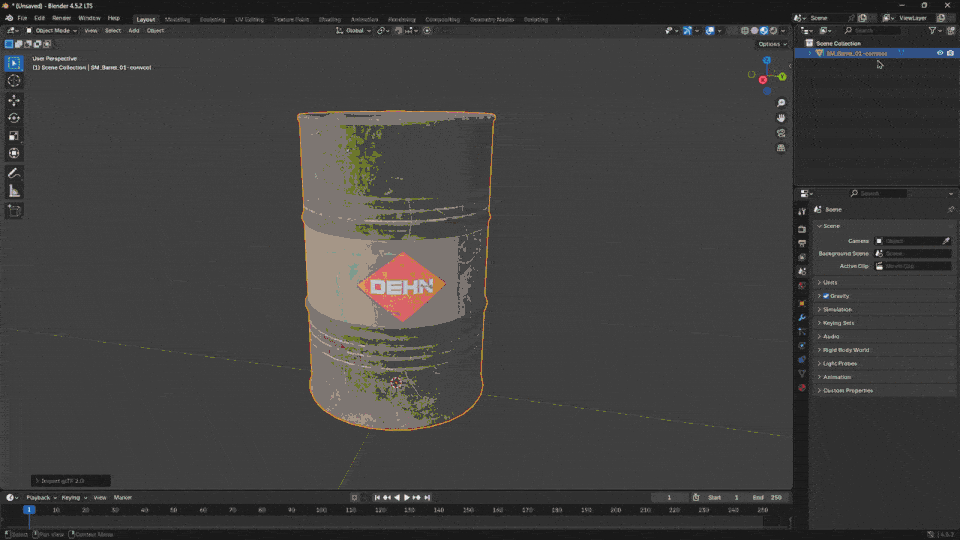Open the viewport Add menu
Image resolution: width=960 pixels, height=540 pixels.
[133, 31]
